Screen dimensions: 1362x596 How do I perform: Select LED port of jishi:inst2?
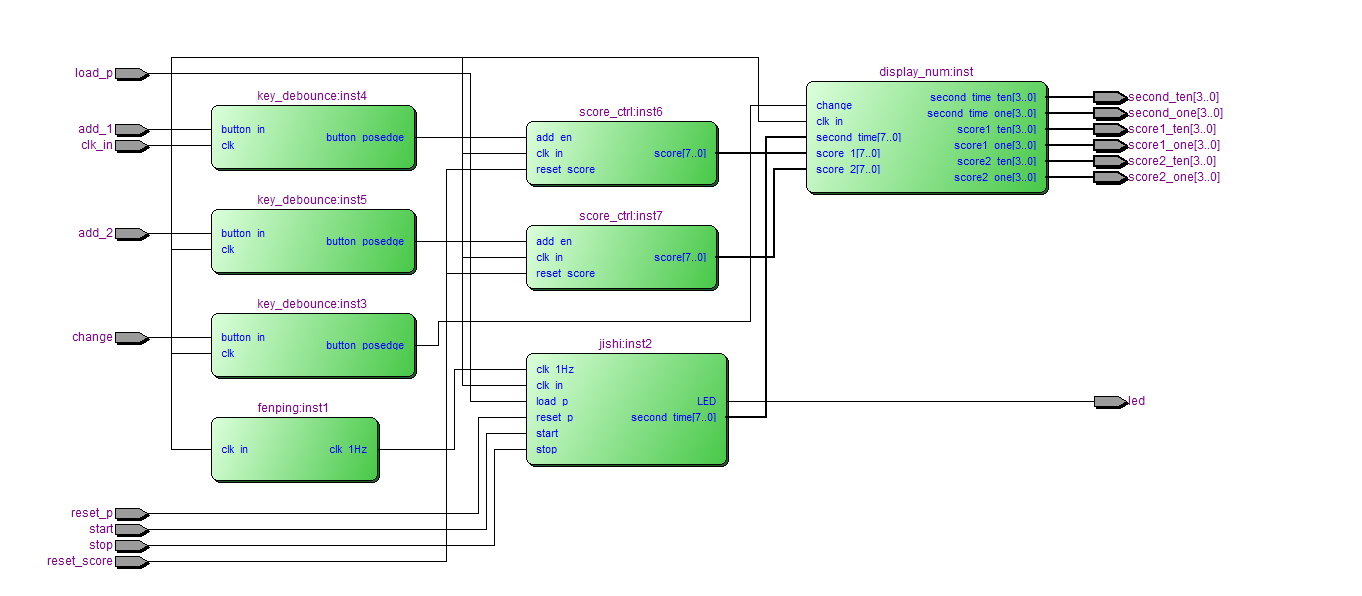click(x=706, y=402)
